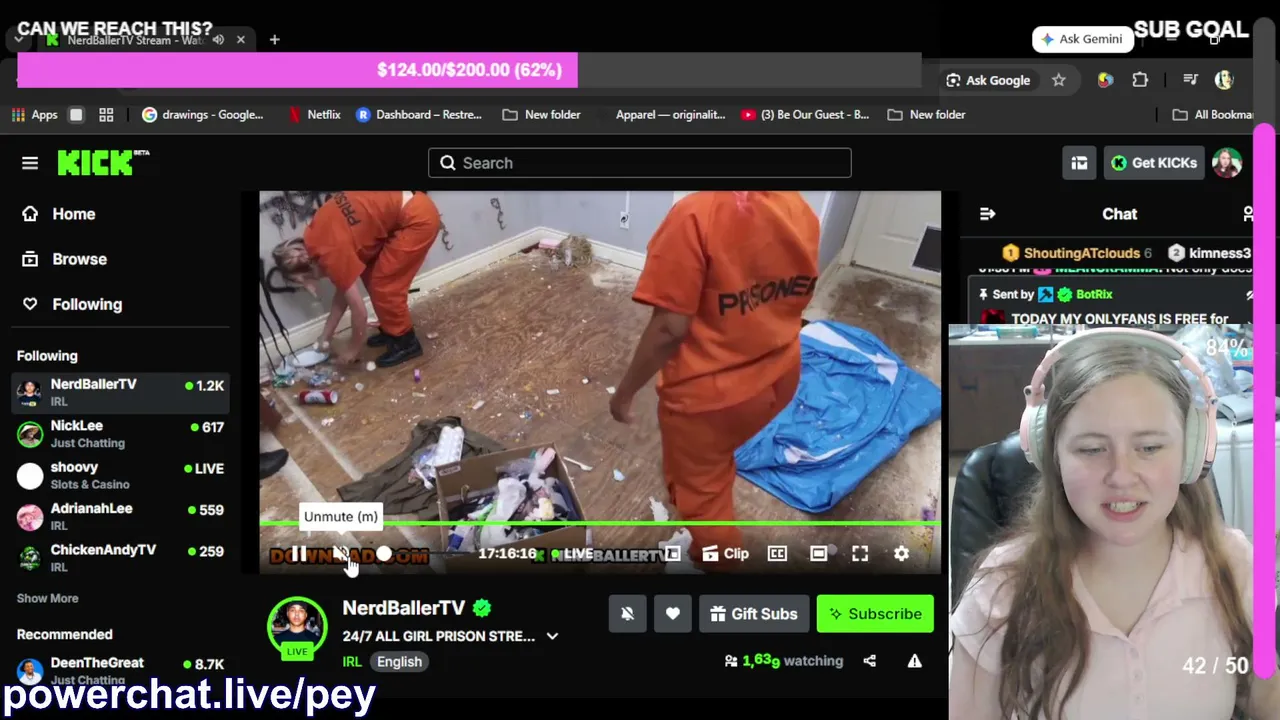Open NerdBallerTV channel avatar
Image resolution: width=1280 pixels, height=720 pixels.
[x=297, y=627]
